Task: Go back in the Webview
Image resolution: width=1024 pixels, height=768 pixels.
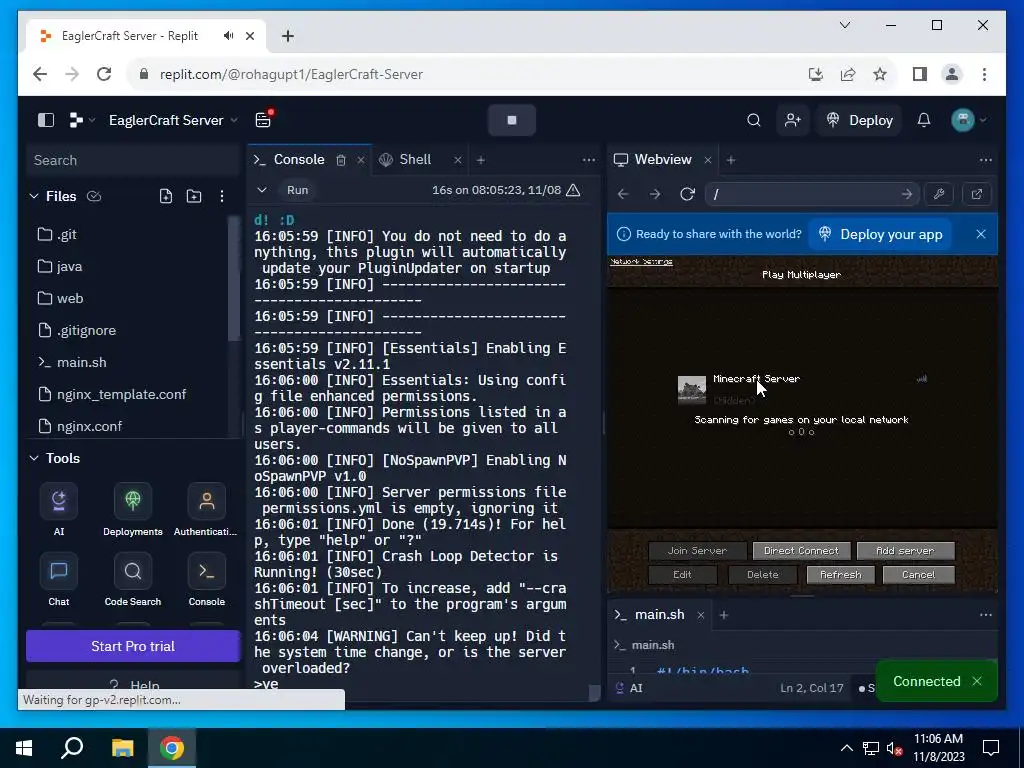Action: [x=623, y=194]
